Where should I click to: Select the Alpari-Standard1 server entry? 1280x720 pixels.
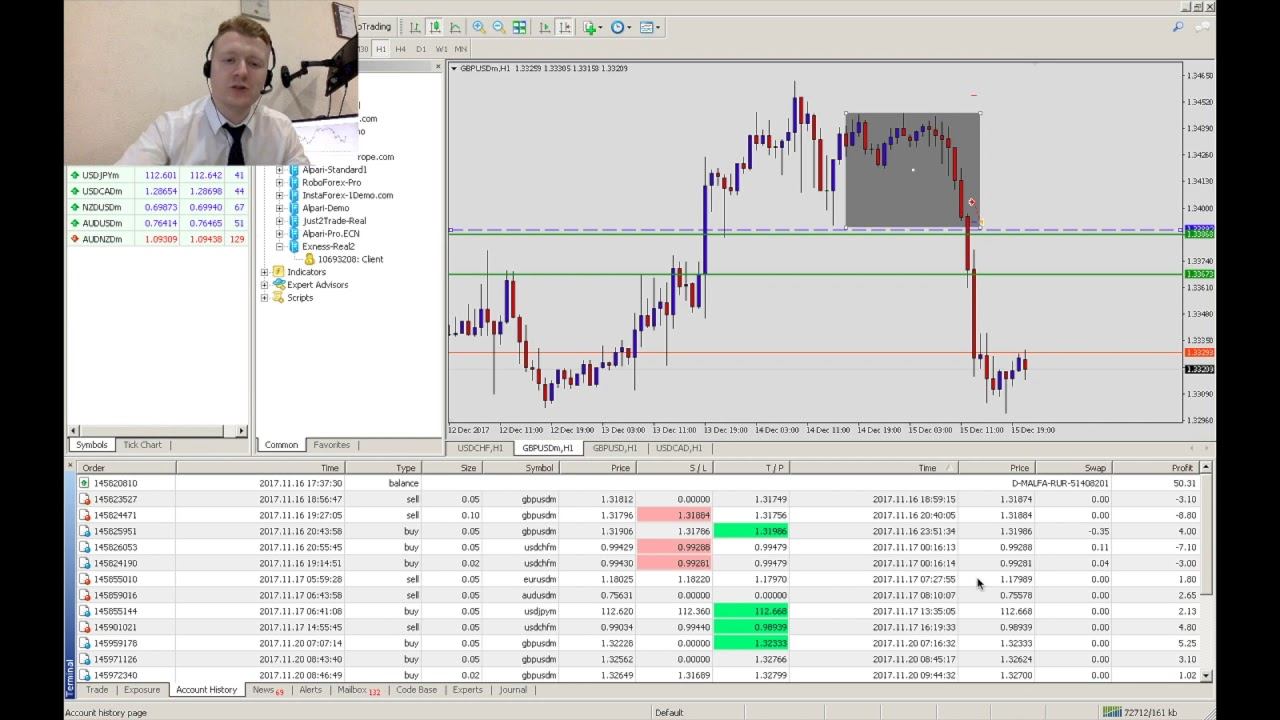point(334,170)
